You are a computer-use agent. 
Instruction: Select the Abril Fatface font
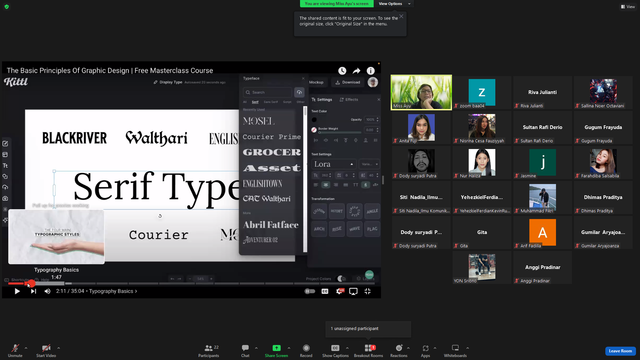pyautogui.click(x=271, y=225)
